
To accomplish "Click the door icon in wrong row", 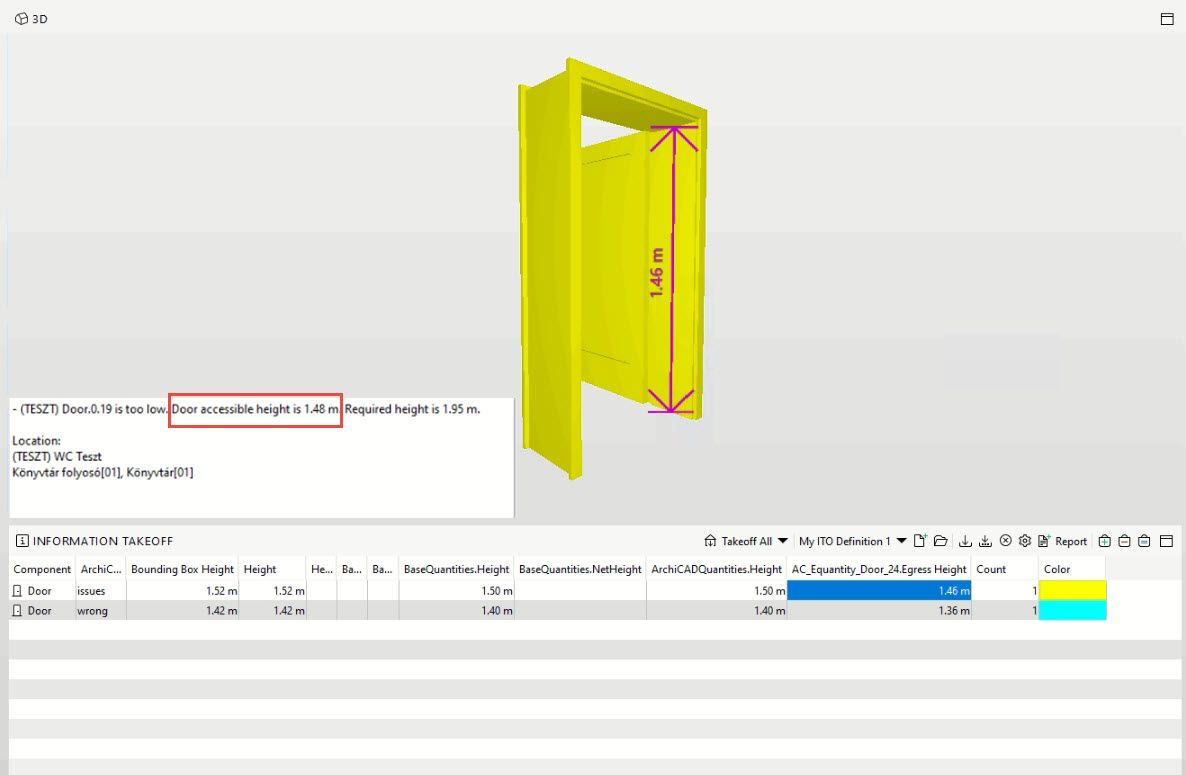I will pyautogui.click(x=17, y=610).
